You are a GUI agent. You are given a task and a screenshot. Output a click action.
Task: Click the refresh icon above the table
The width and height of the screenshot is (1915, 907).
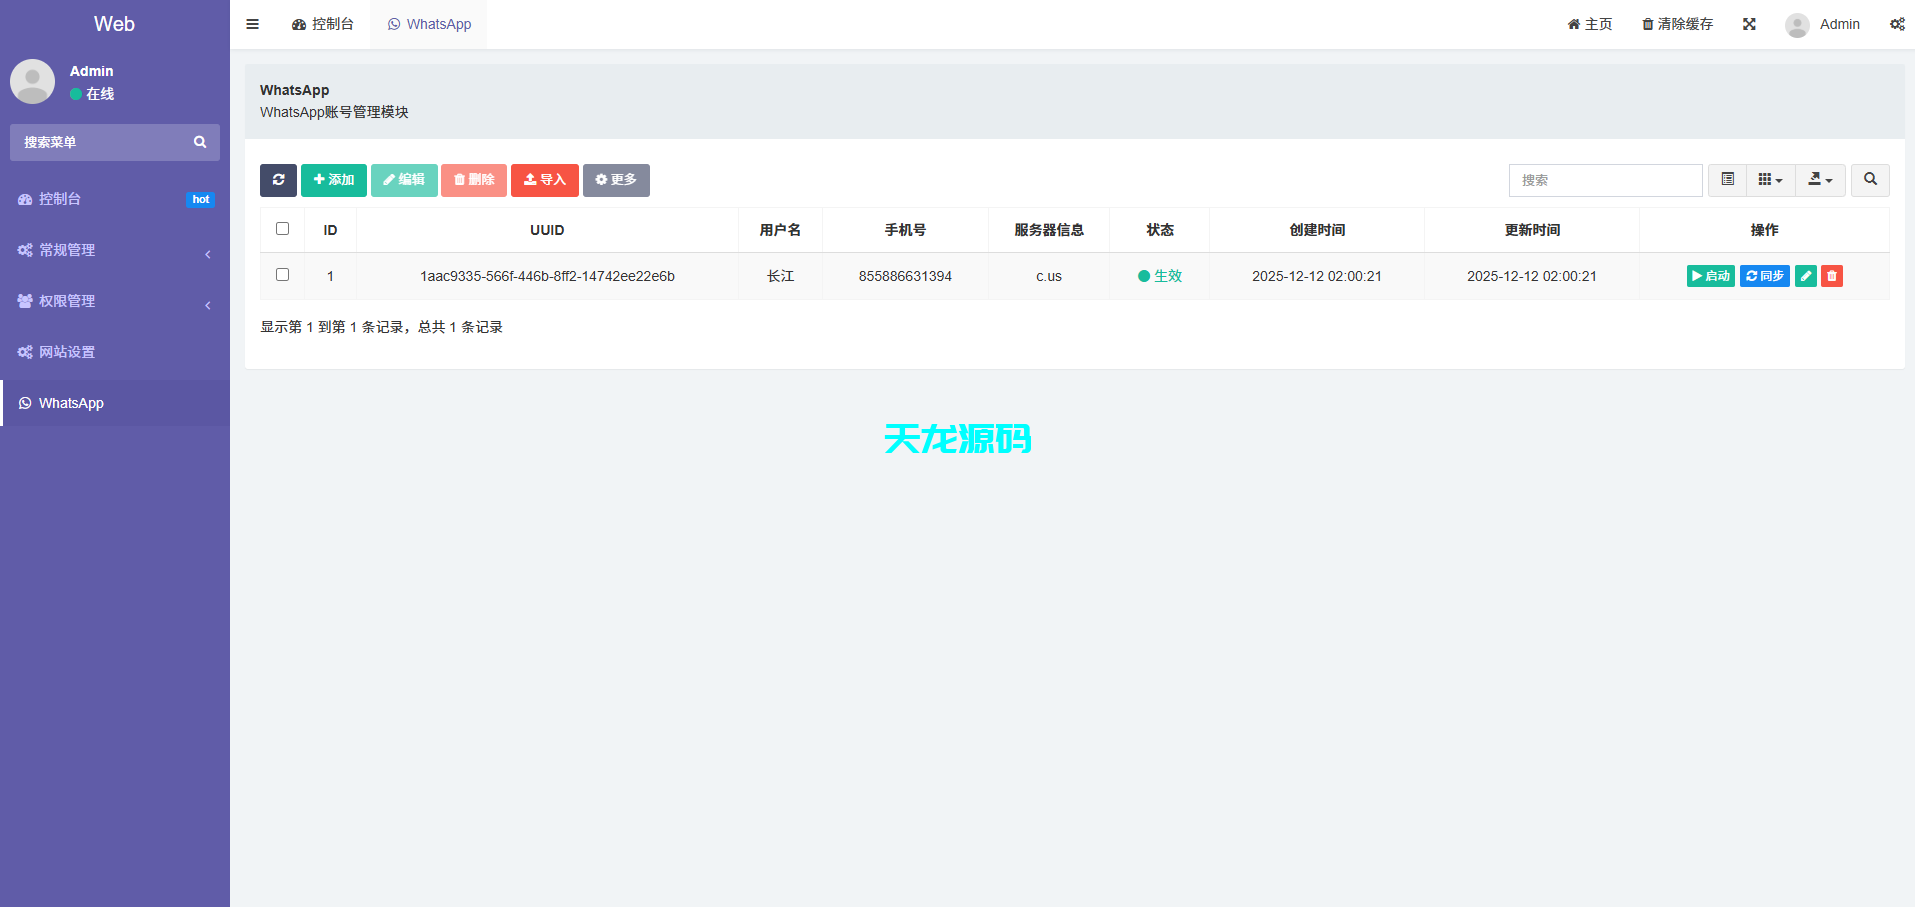pos(278,180)
